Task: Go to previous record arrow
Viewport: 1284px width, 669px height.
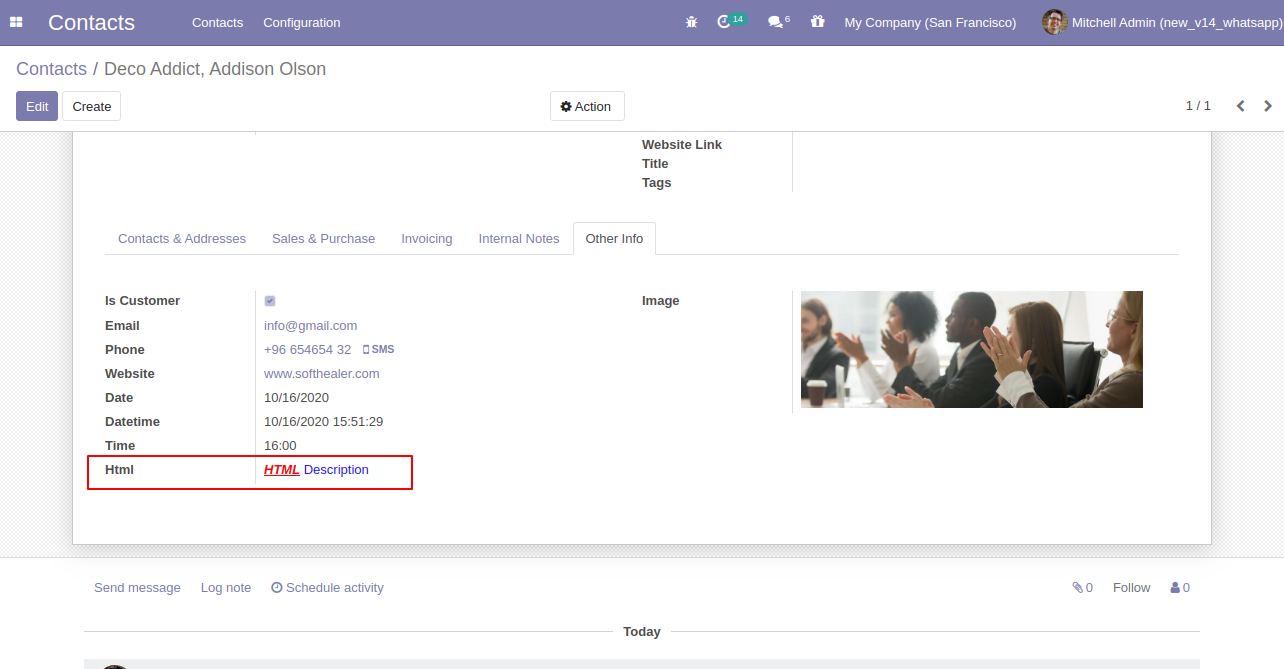Action: tap(1240, 106)
